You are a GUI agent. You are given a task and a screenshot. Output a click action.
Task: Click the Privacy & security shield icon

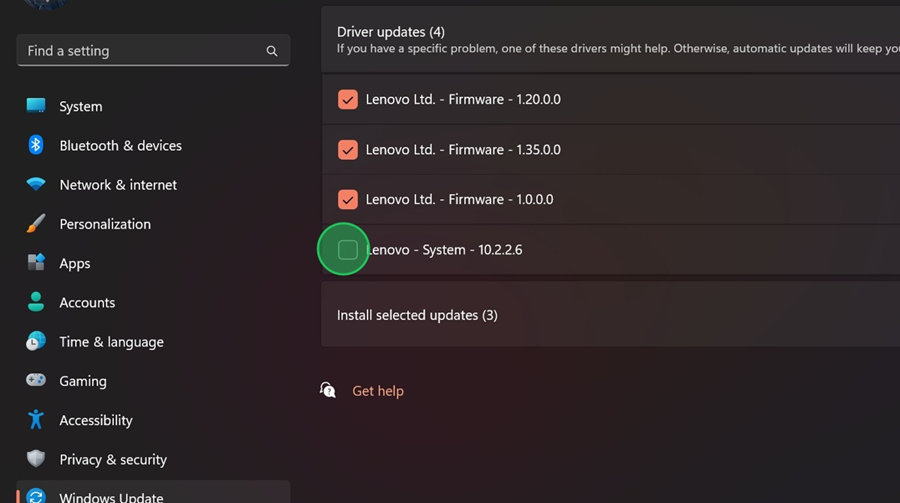36,459
